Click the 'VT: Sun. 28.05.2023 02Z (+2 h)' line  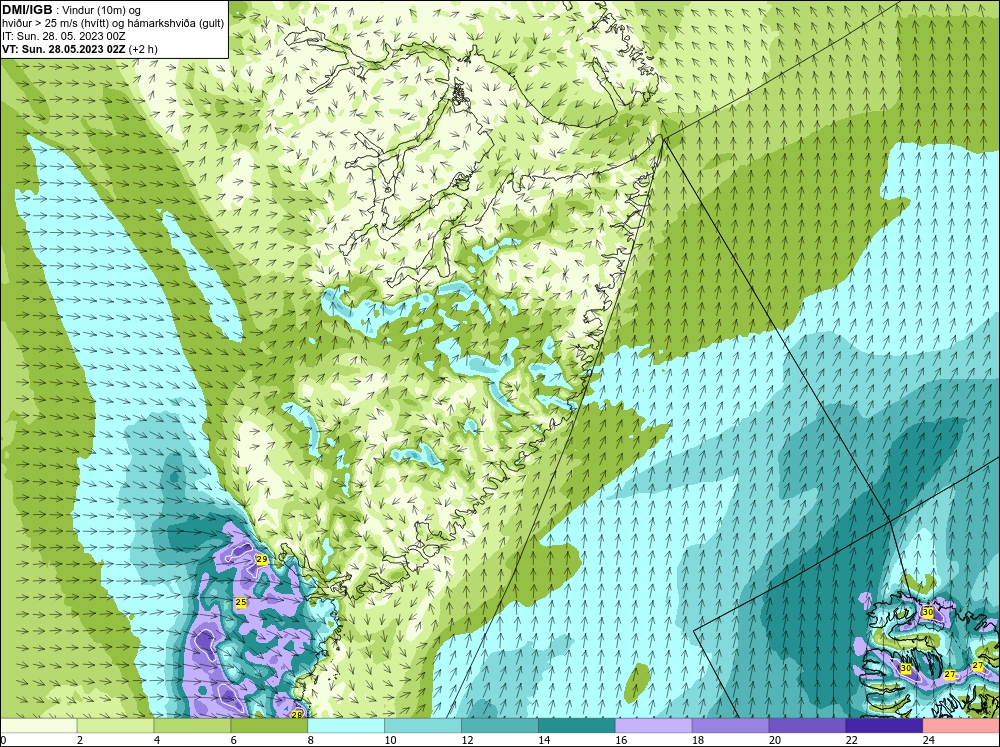point(80,48)
